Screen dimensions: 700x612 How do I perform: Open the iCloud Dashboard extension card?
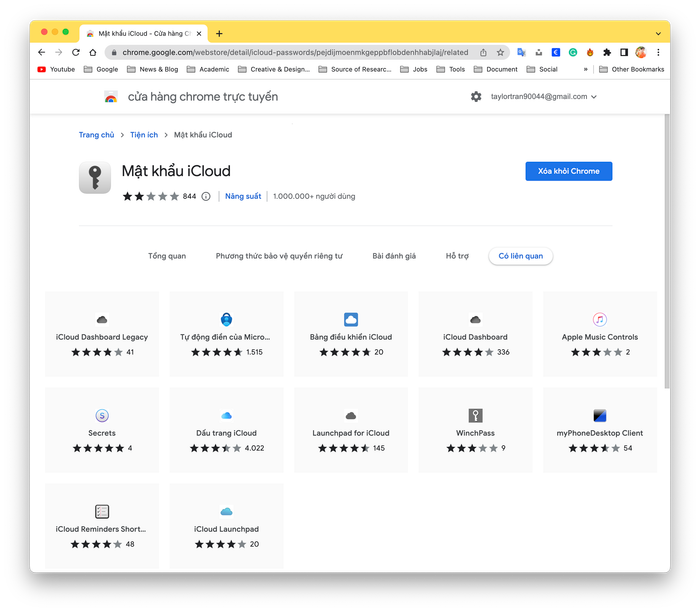point(475,334)
